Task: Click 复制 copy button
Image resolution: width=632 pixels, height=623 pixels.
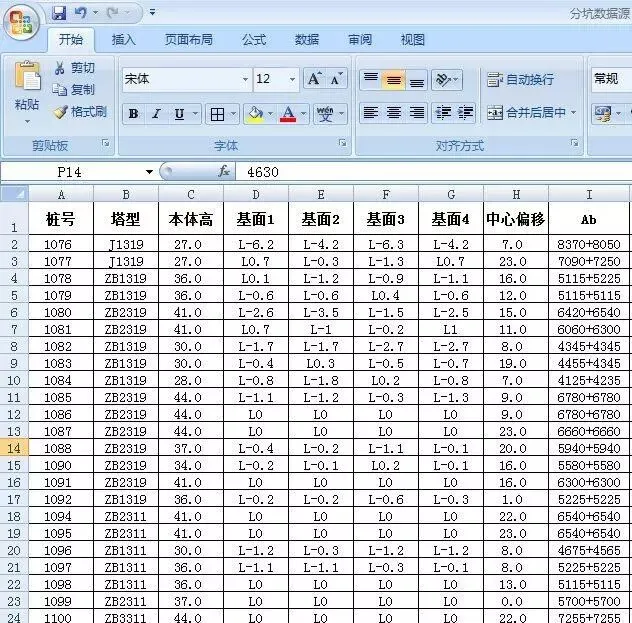Action: (74, 89)
